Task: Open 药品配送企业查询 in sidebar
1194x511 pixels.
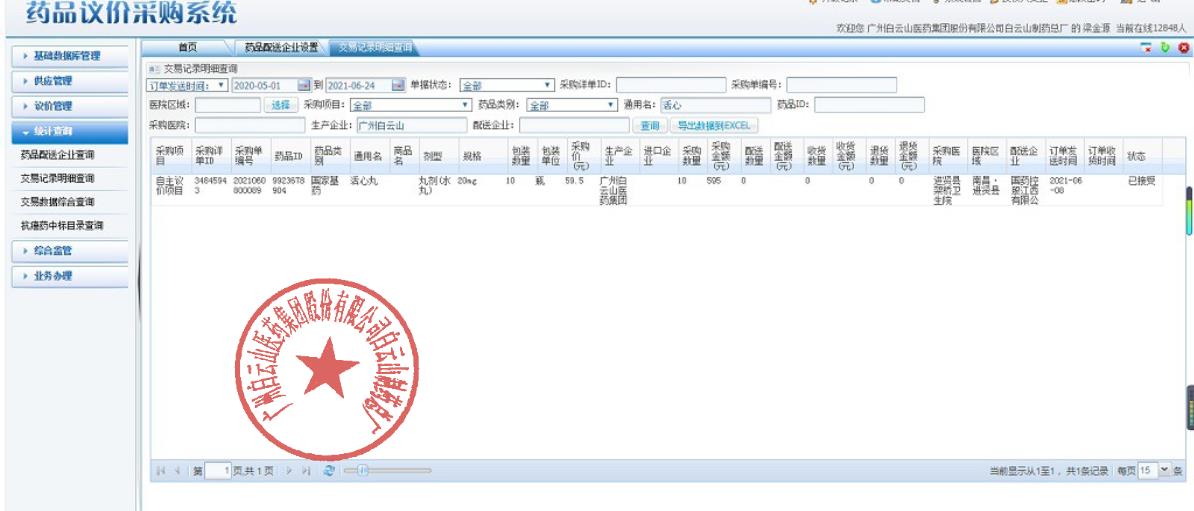Action: tap(57, 155)
